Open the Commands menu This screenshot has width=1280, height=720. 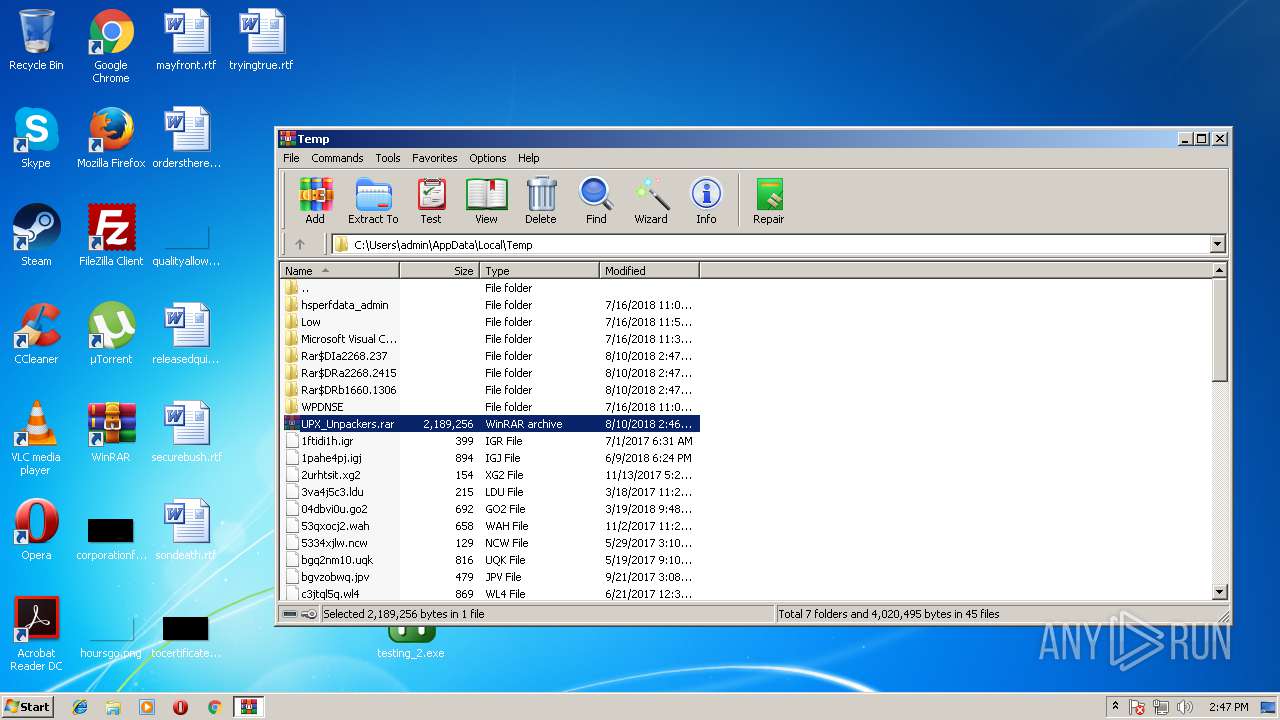tap(337, 158)
